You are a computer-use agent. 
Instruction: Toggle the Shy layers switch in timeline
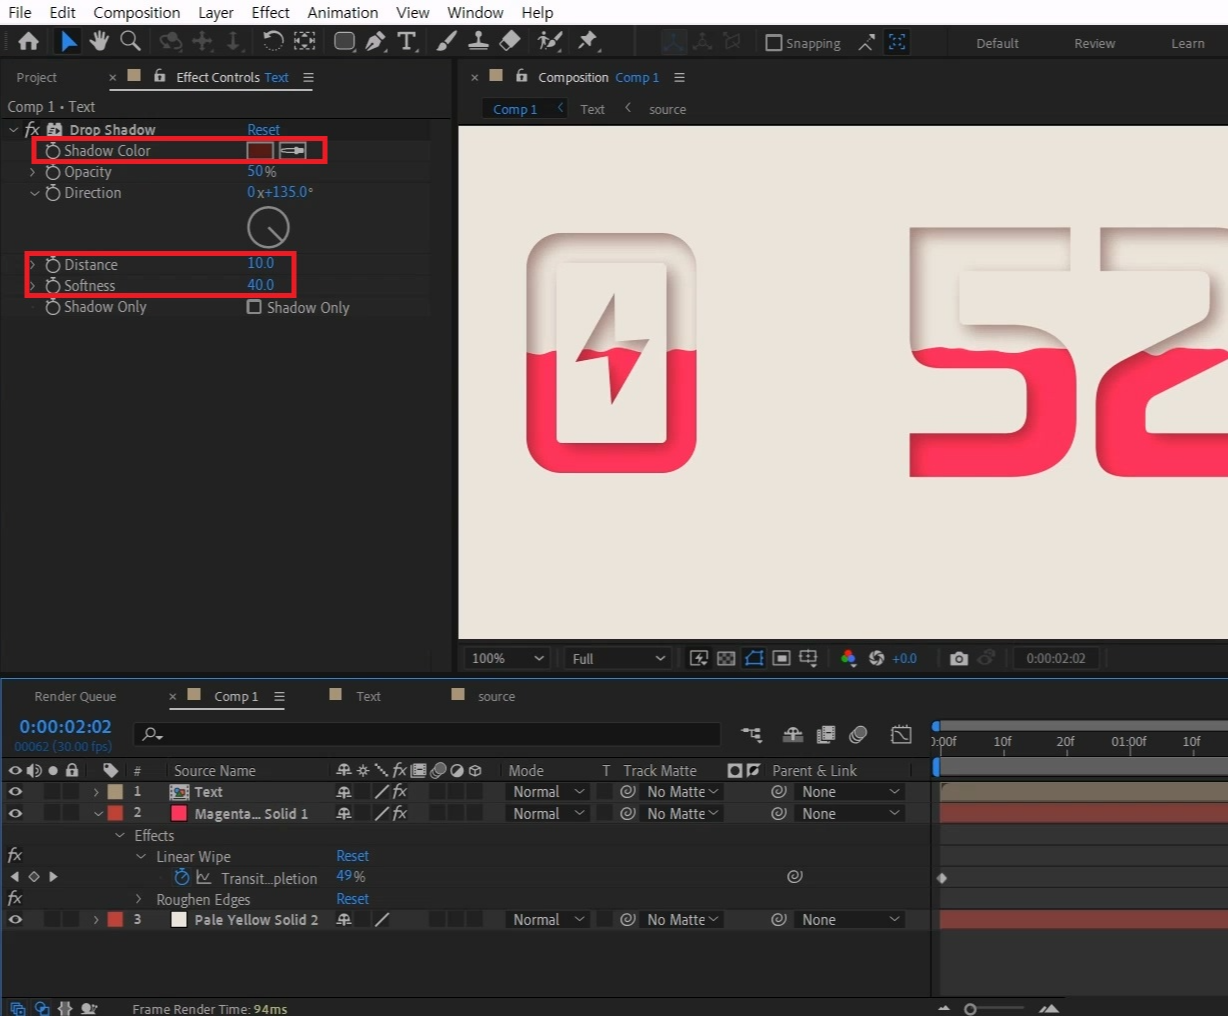click(793, 734)
